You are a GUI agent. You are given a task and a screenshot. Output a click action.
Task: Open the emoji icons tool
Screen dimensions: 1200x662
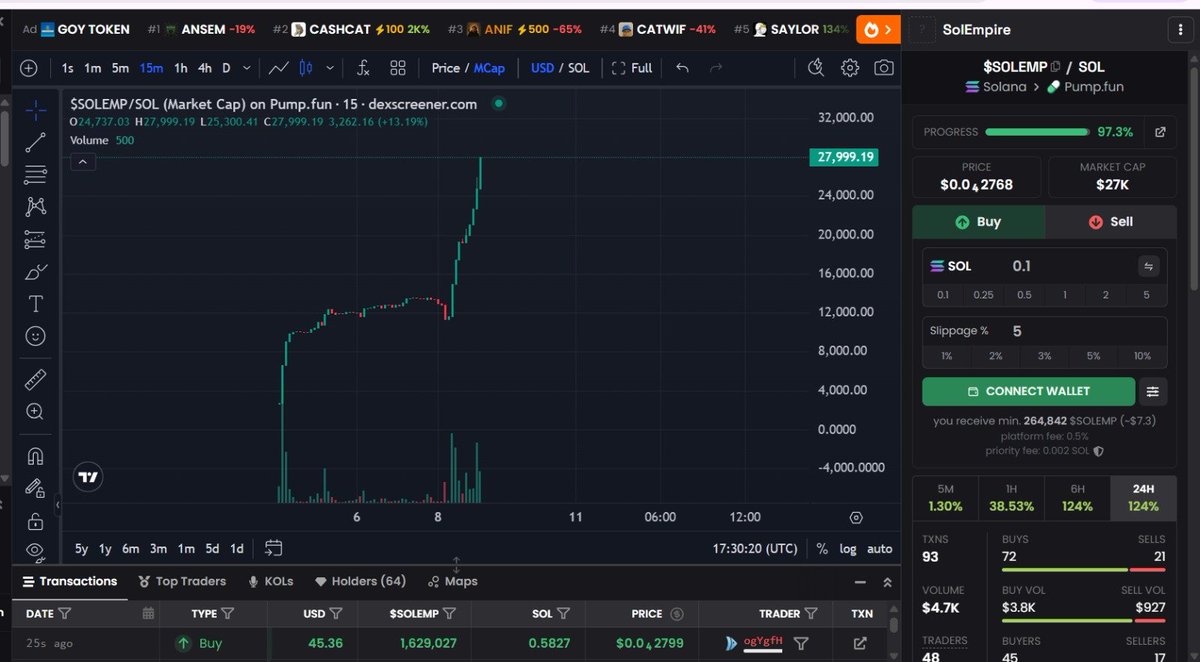point(36,336)
